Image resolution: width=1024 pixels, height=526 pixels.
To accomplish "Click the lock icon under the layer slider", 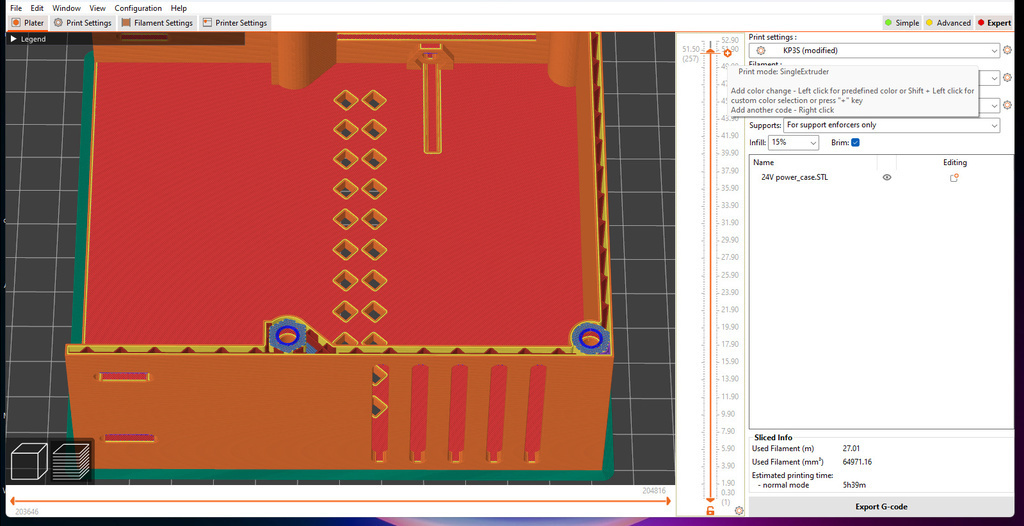I will point(710,511).
